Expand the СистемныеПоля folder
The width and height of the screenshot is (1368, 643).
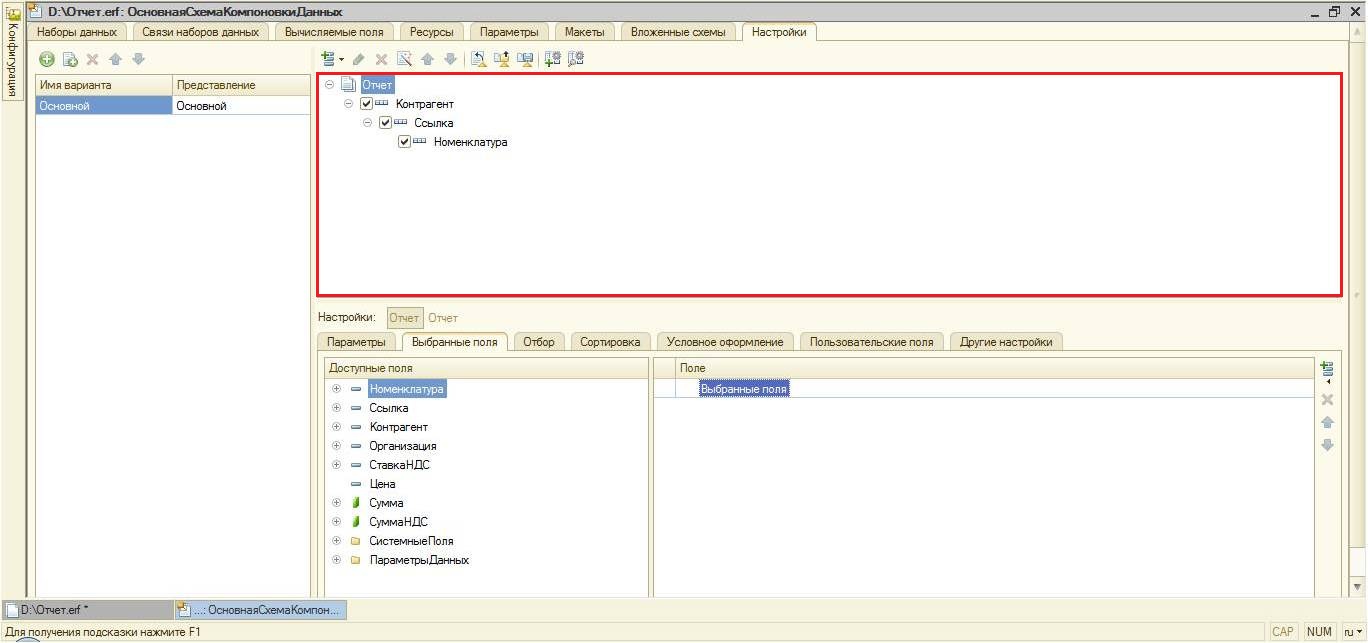[x=336, y=541]
